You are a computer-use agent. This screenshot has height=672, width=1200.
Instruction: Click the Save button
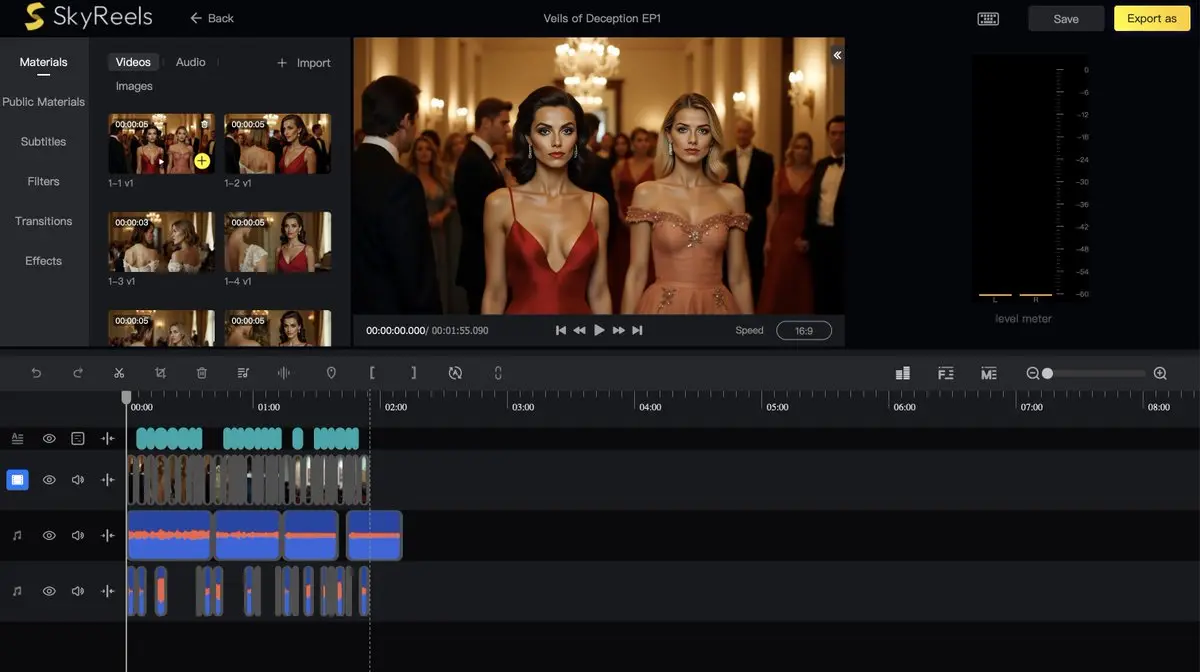click(x=1066, y=19)
